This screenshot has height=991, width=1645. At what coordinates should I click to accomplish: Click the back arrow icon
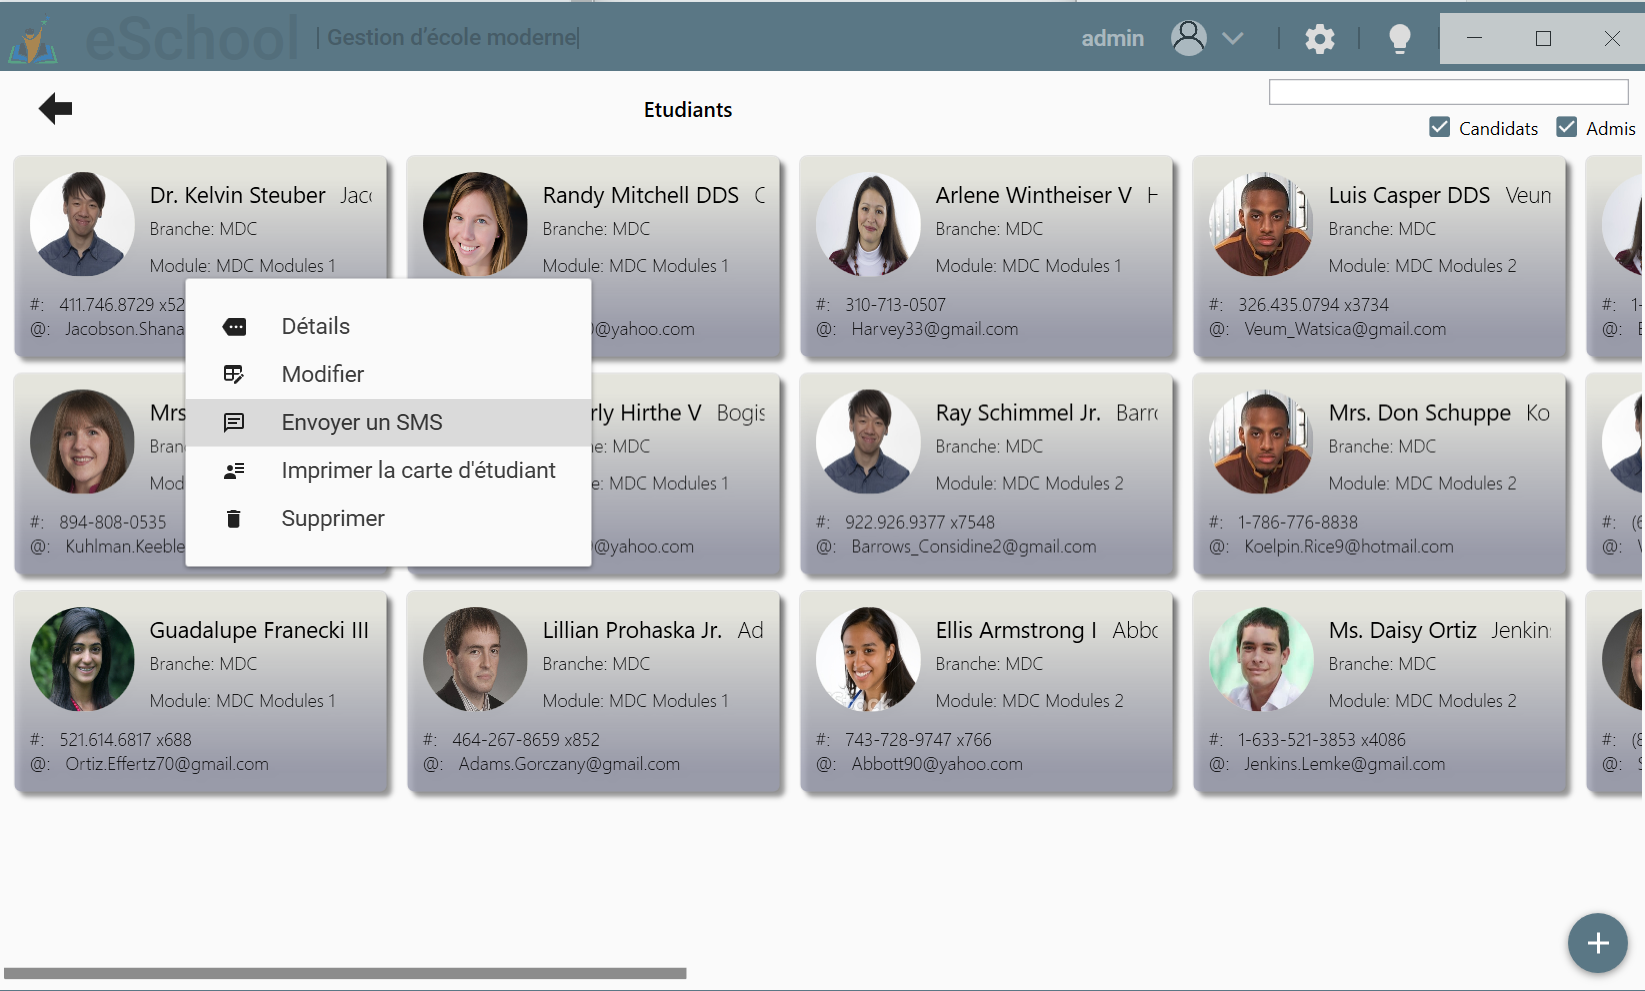[x=55, y=108]
